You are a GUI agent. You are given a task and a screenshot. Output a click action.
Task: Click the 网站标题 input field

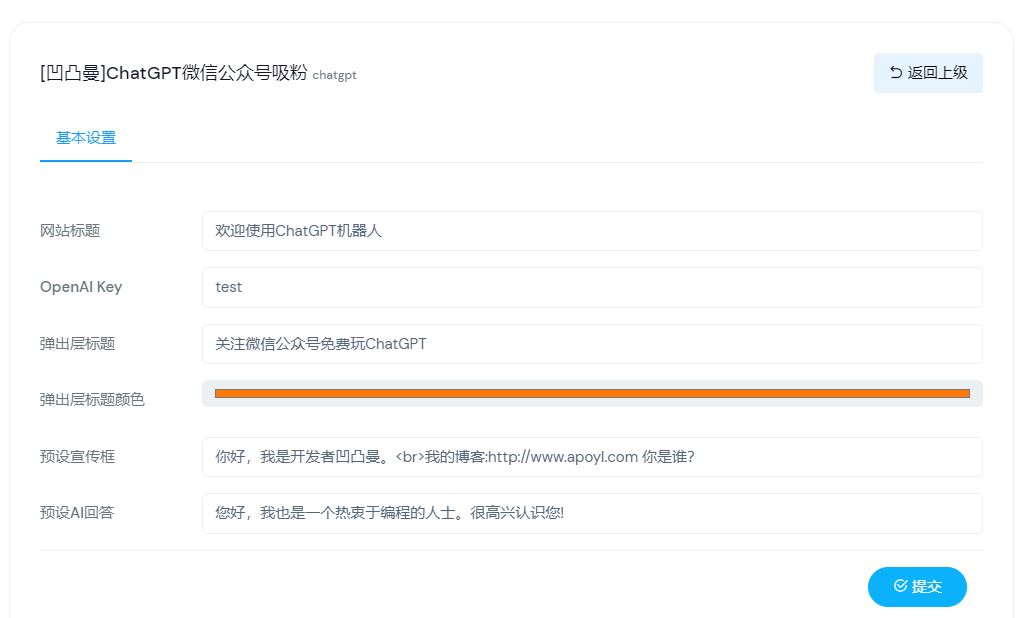coord(590,230)
